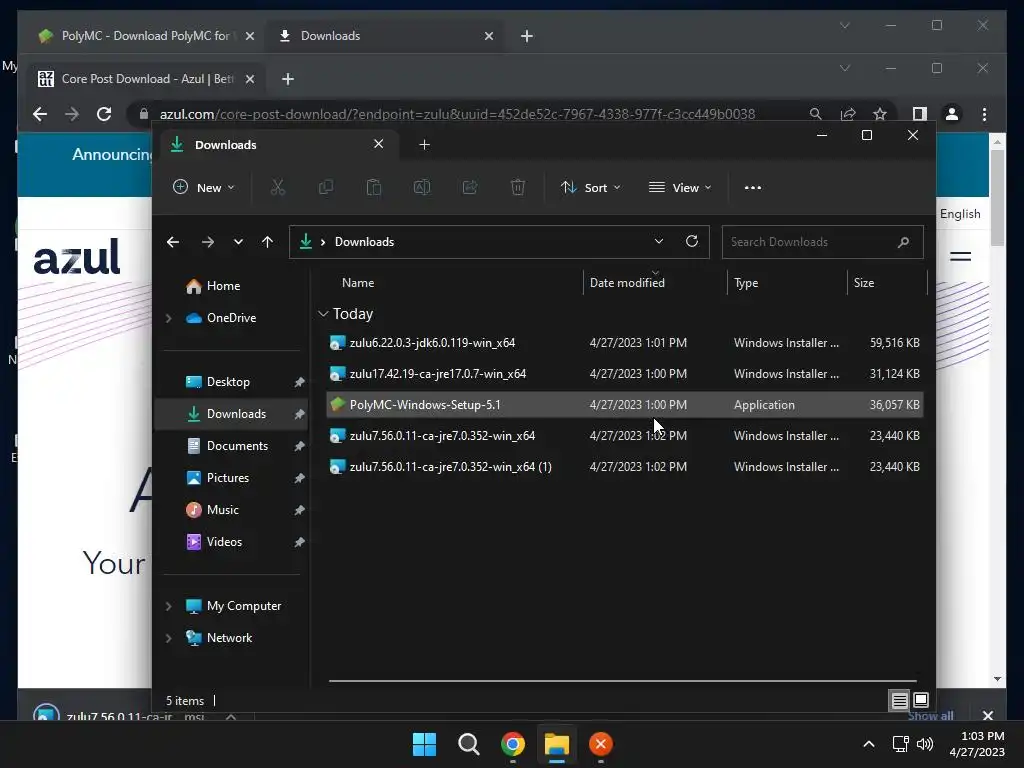Open Chrome profile avatar menu
The height and width of the screenshot is (768, 1024).
952,114
